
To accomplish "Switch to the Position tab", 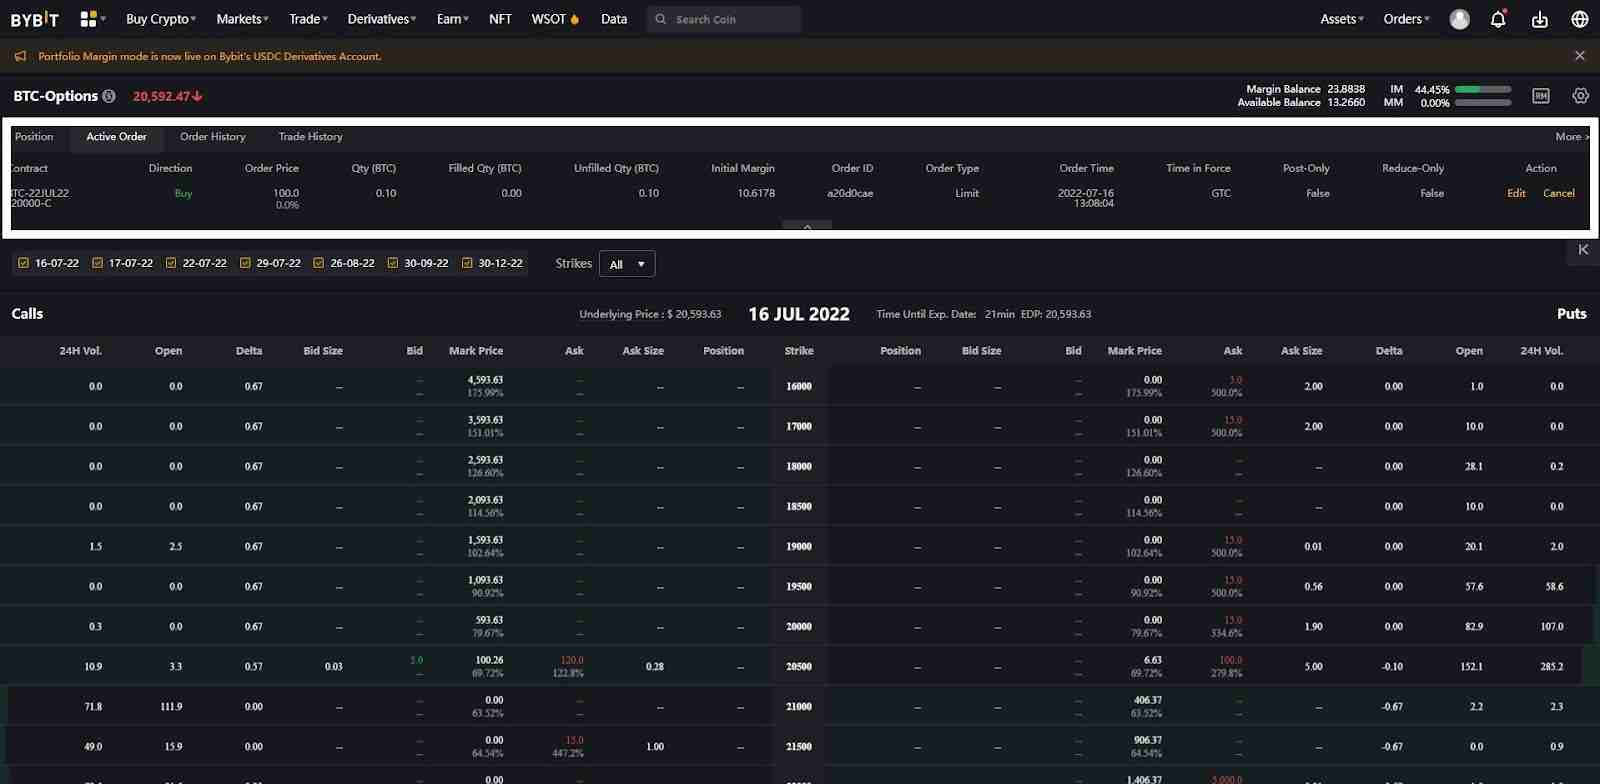I will pos(34,136).
